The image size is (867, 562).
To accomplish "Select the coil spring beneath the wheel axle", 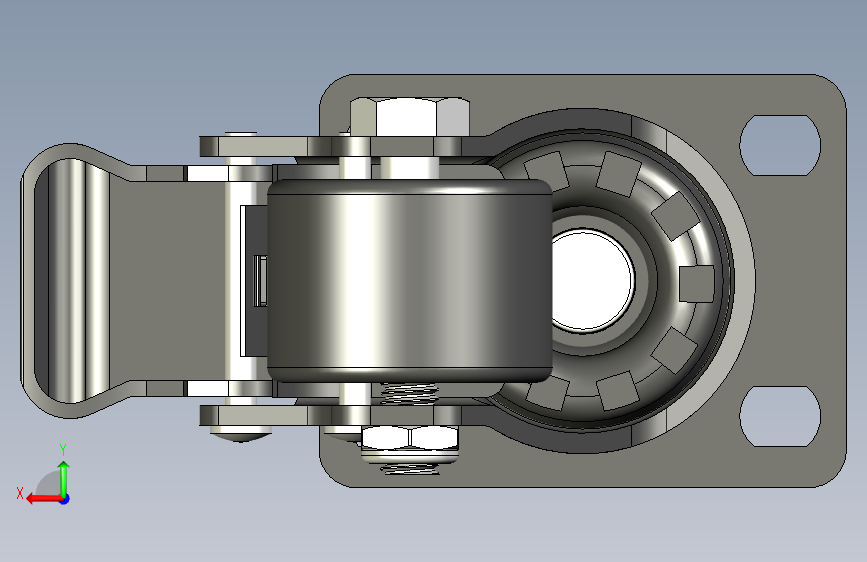I will (410, 393).
